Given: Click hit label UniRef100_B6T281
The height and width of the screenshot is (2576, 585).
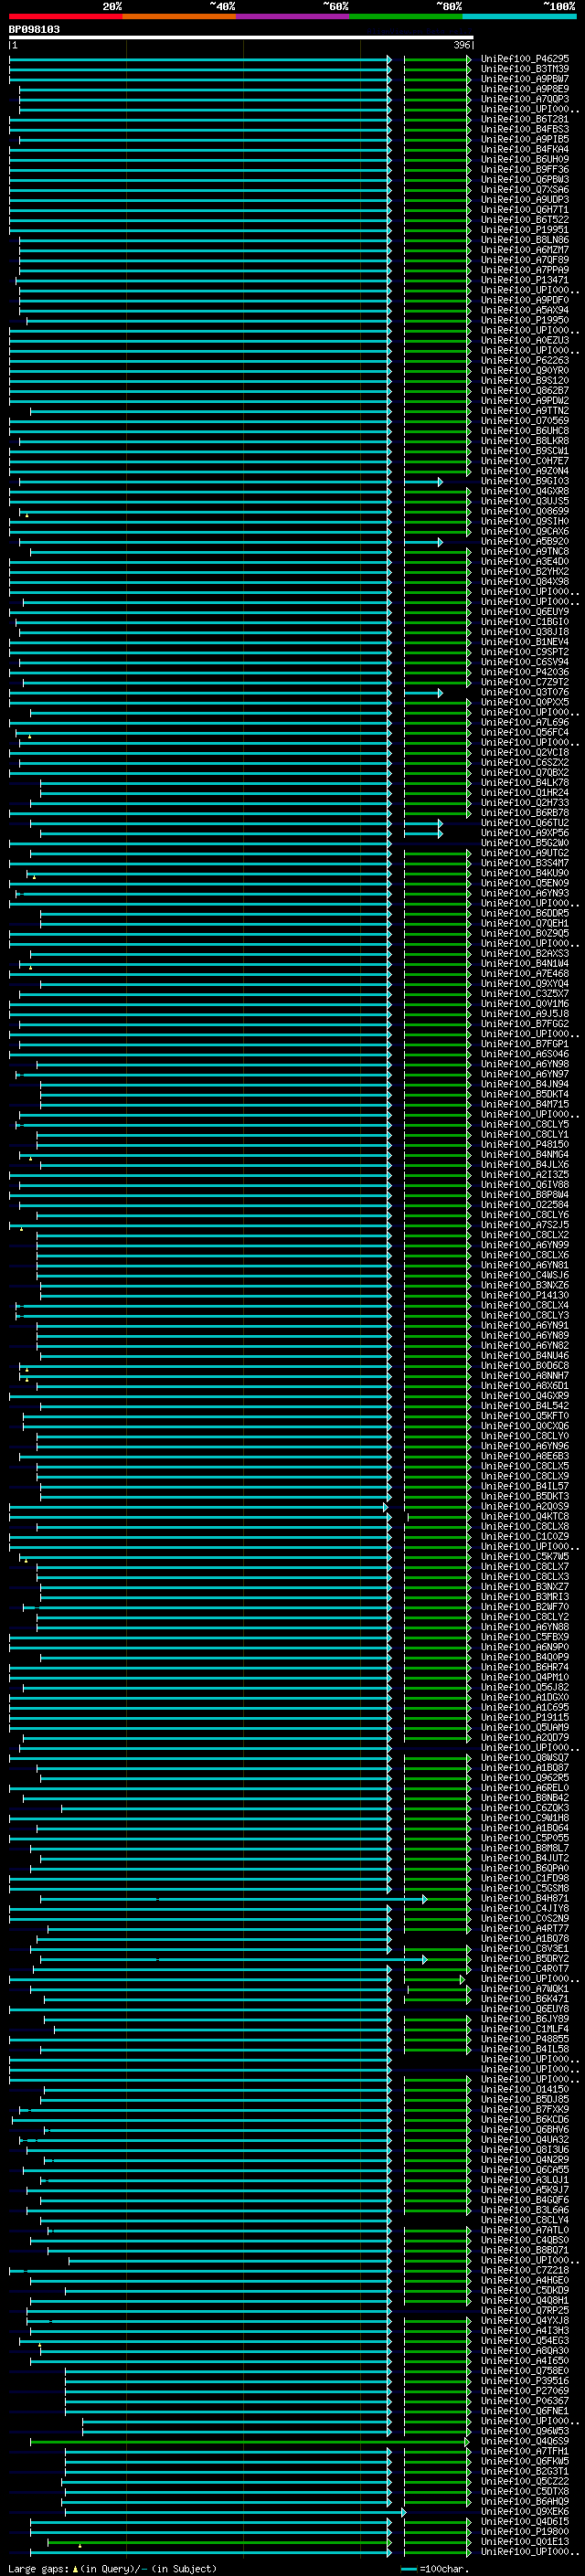Looking at the screenshot, I should click(525, 119).
